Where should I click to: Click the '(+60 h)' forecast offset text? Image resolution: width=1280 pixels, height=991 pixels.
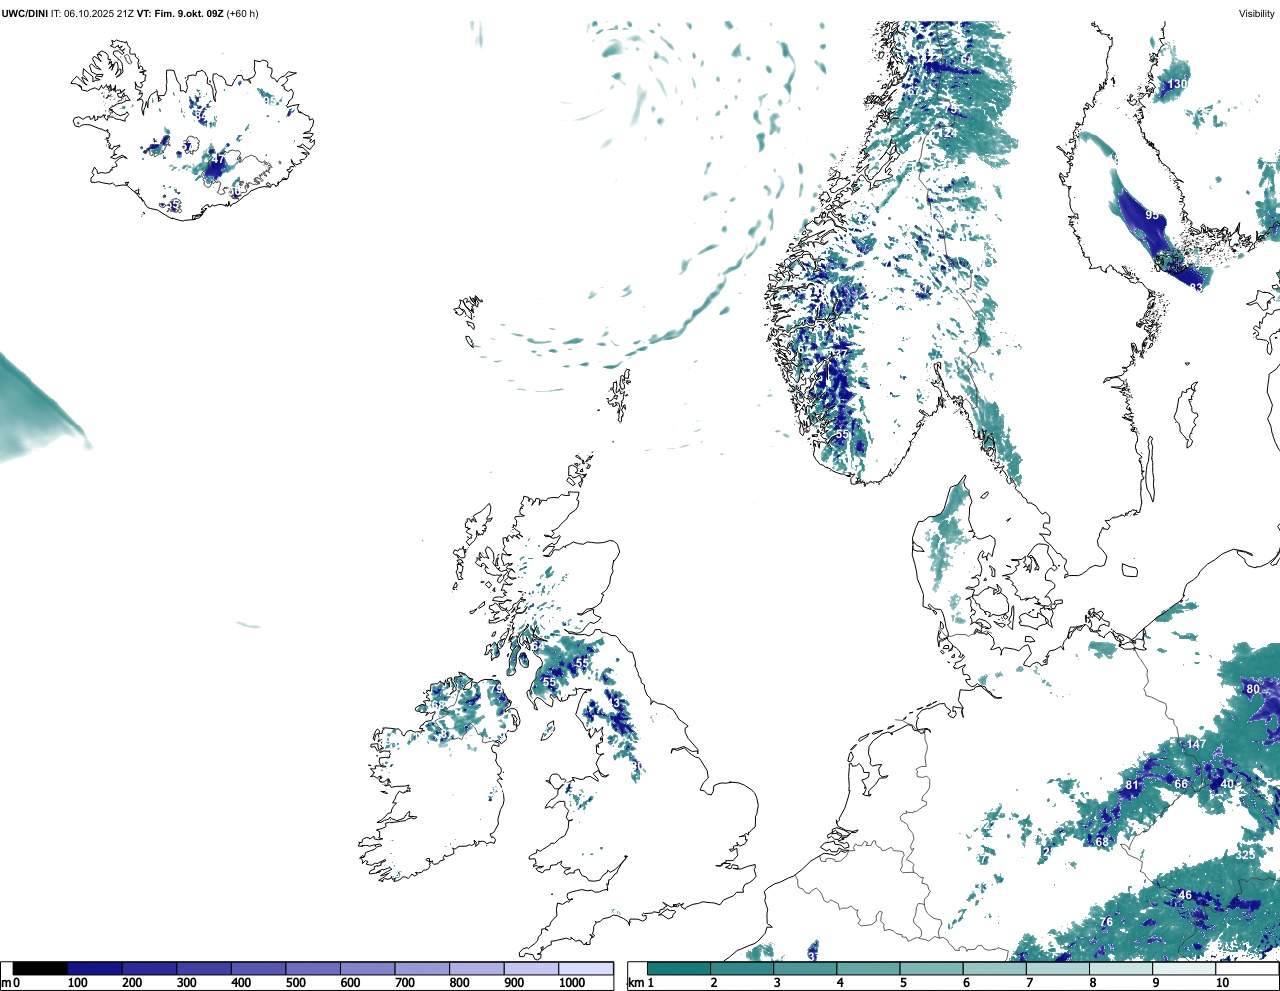[x=242, y=14]
